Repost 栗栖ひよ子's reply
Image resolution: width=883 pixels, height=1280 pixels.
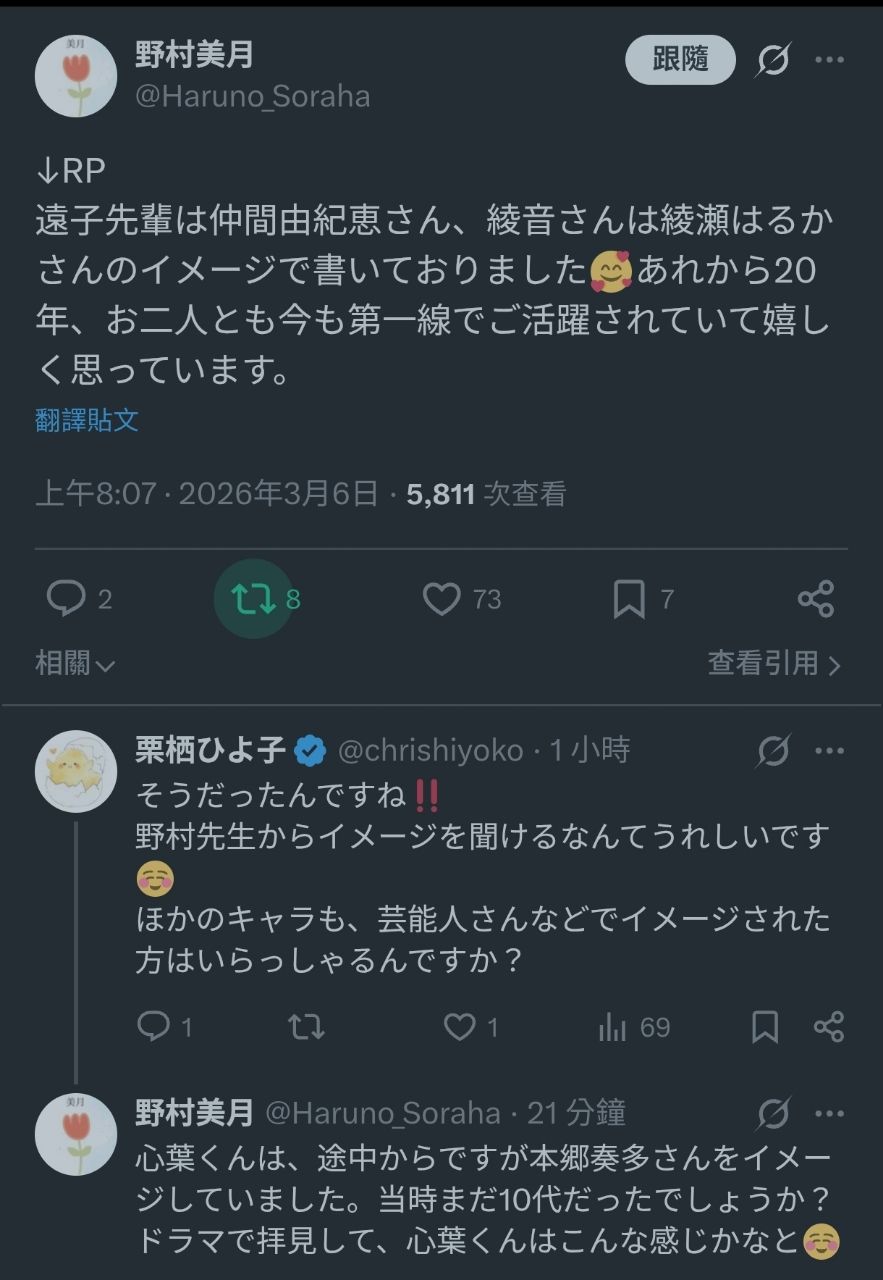point(306,1026)
